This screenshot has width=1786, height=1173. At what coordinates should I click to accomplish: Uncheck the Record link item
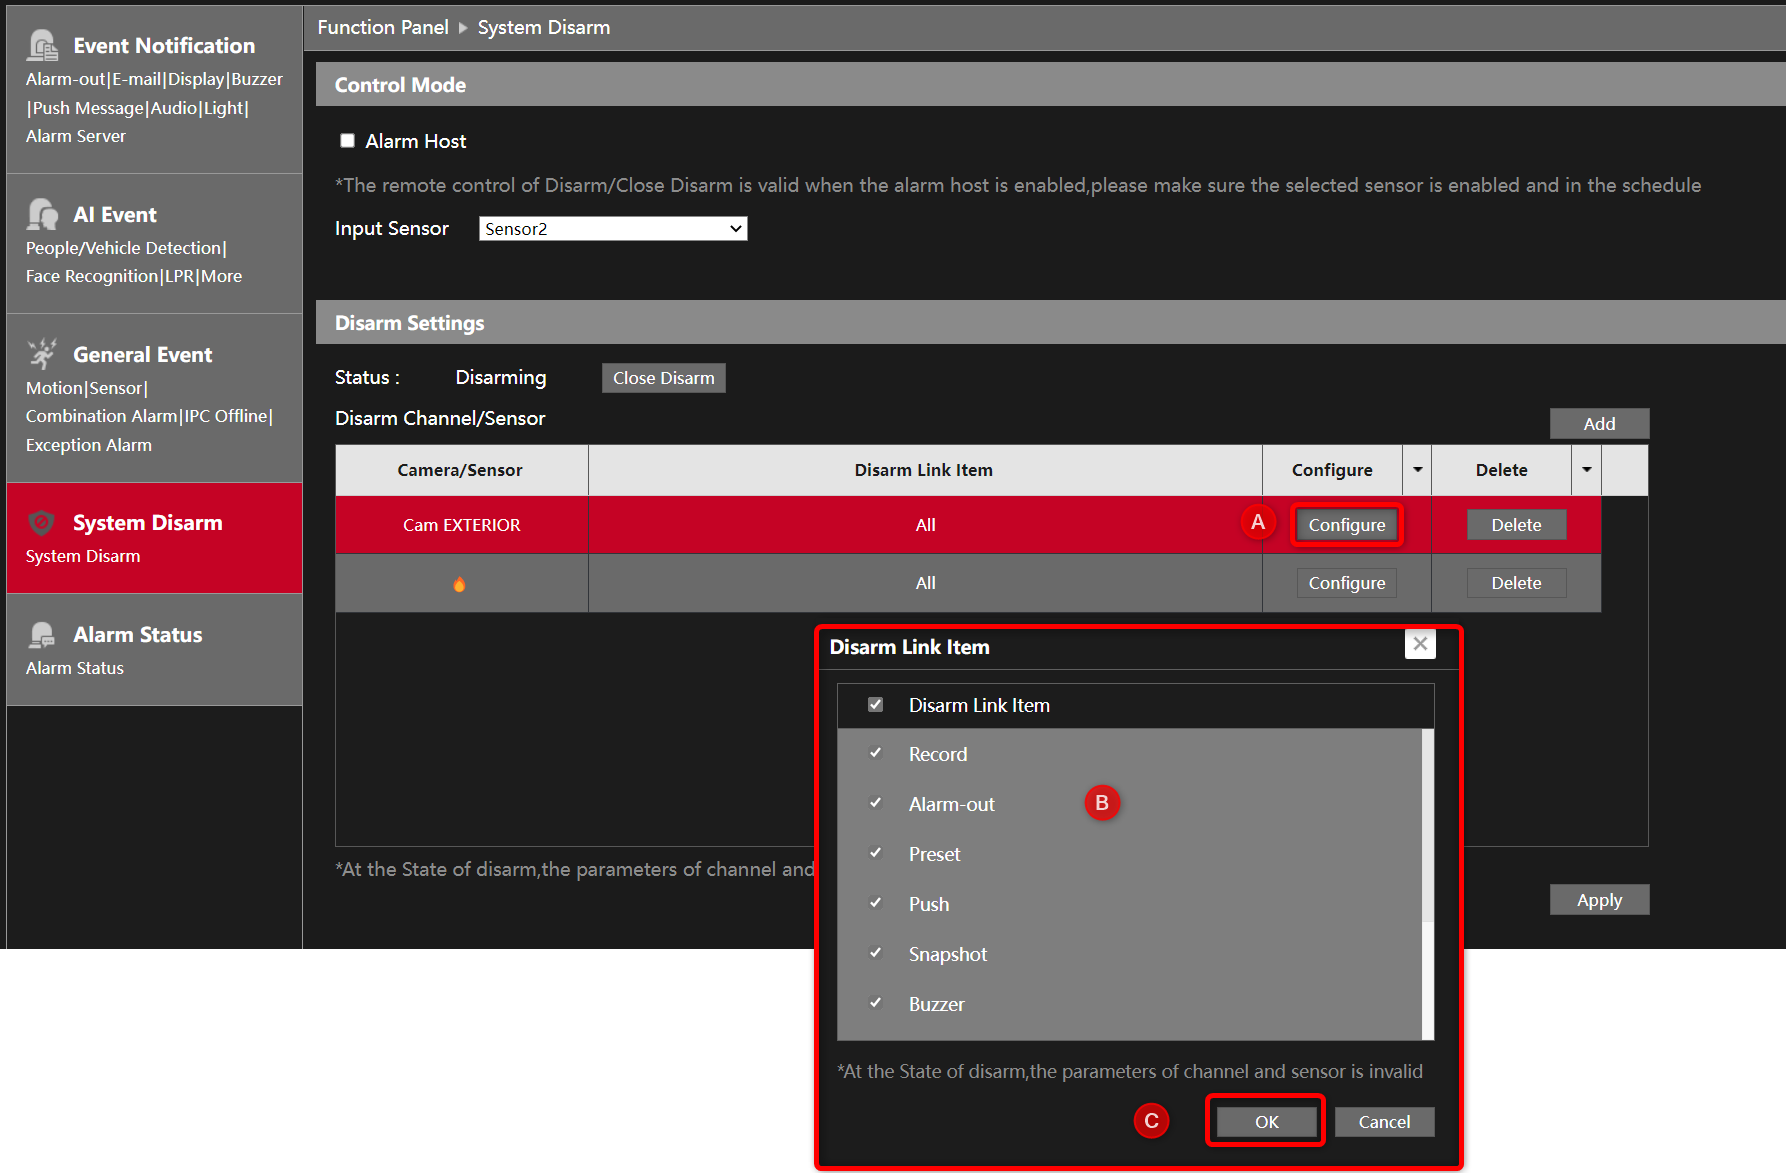point(875,753)
